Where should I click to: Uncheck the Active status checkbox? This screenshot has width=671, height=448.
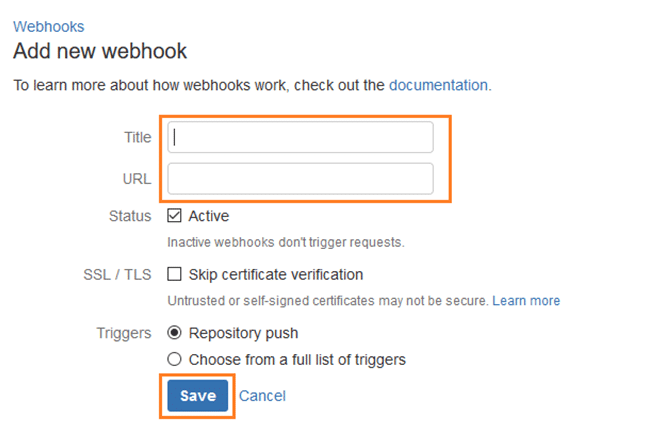(174, 216)
